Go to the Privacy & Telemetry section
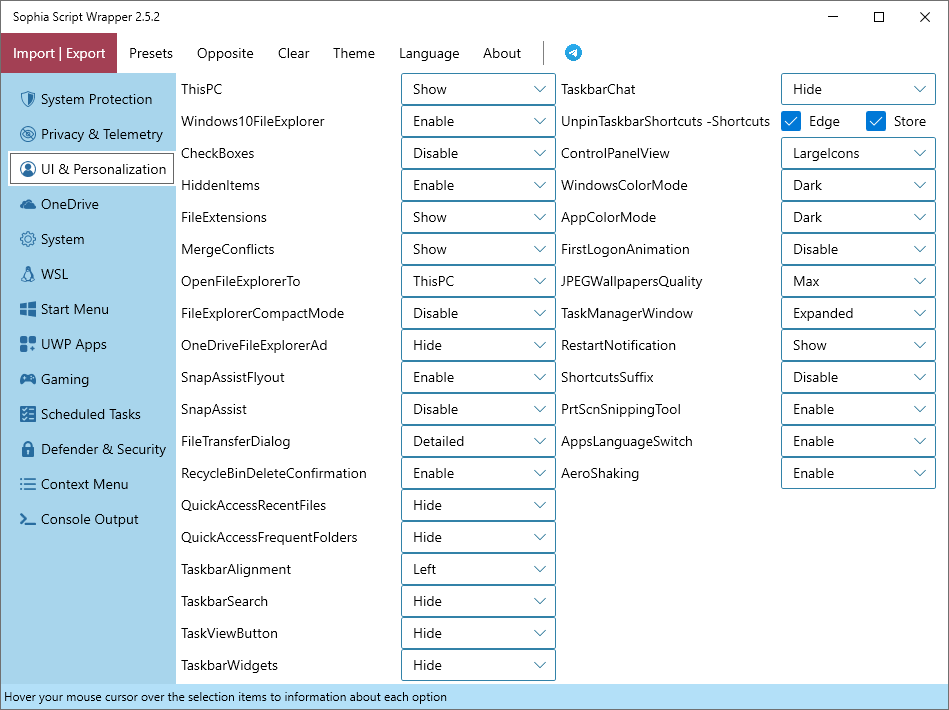 92,134
